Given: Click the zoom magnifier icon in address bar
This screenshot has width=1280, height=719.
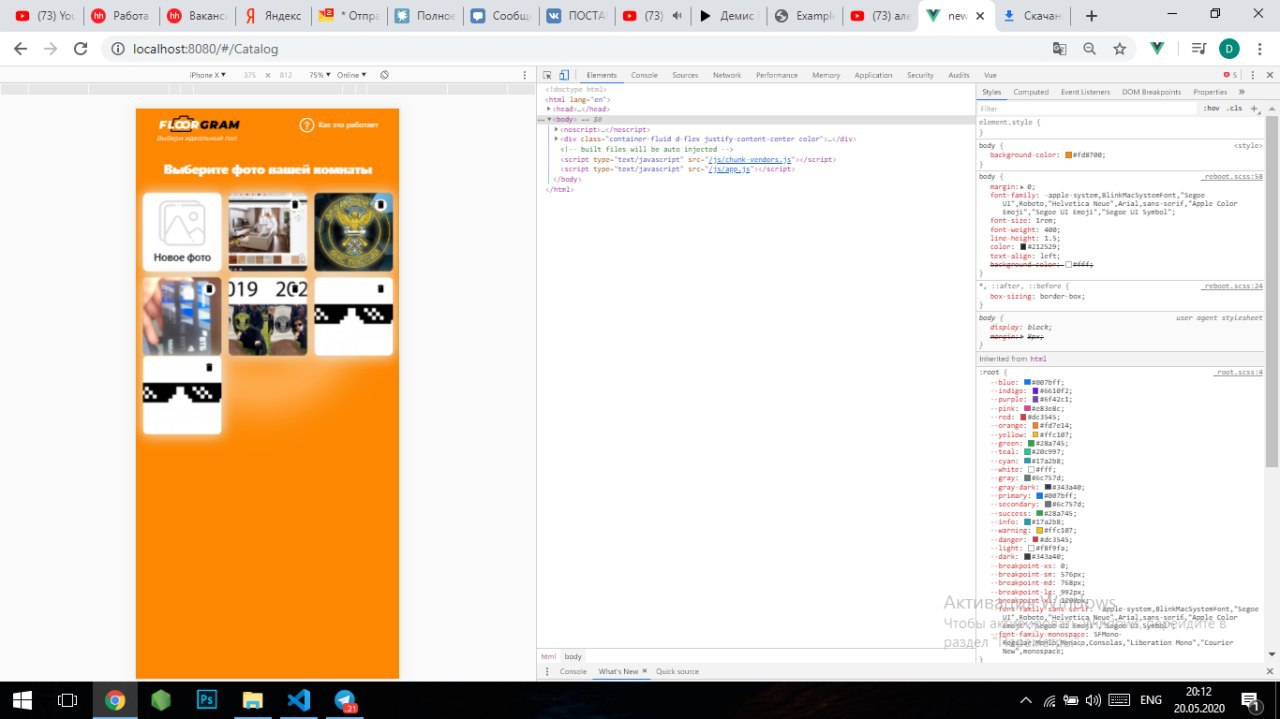Looking at the screenshot, I should pos(1089,48).
